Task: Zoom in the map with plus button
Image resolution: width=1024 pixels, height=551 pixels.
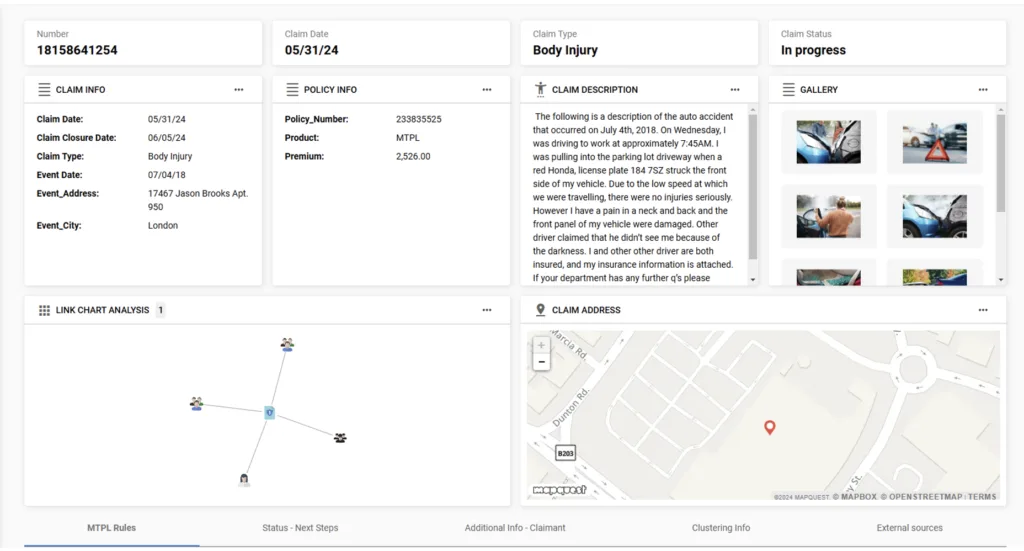Action: [541, 345]
